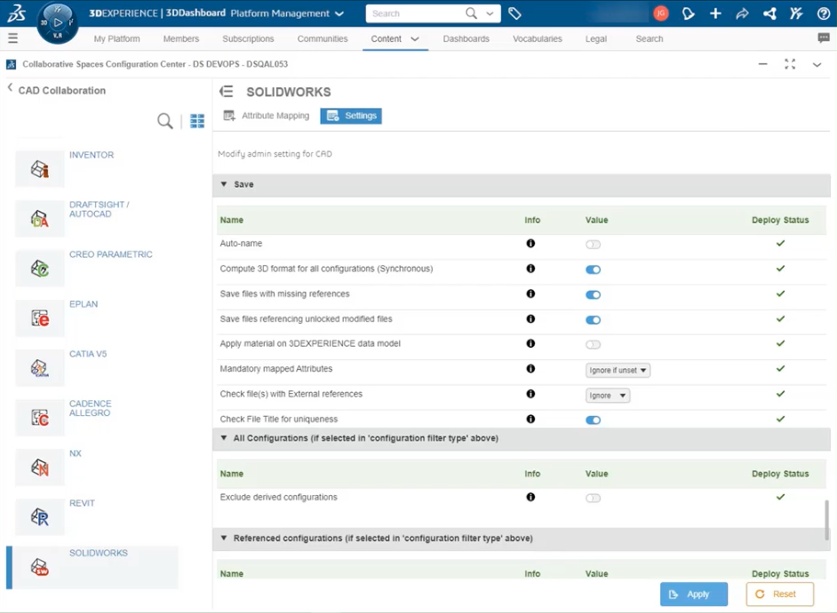837x613 pixels.
Task: Open Check file(s) with External references dropdown
Action: click(607, 396)
